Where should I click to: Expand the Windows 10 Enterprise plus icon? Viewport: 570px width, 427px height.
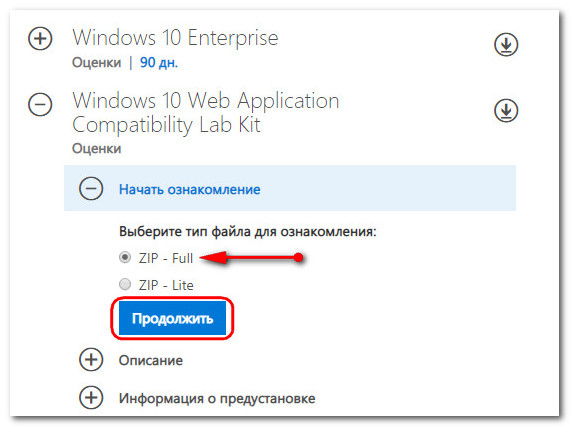coord(40,38)
